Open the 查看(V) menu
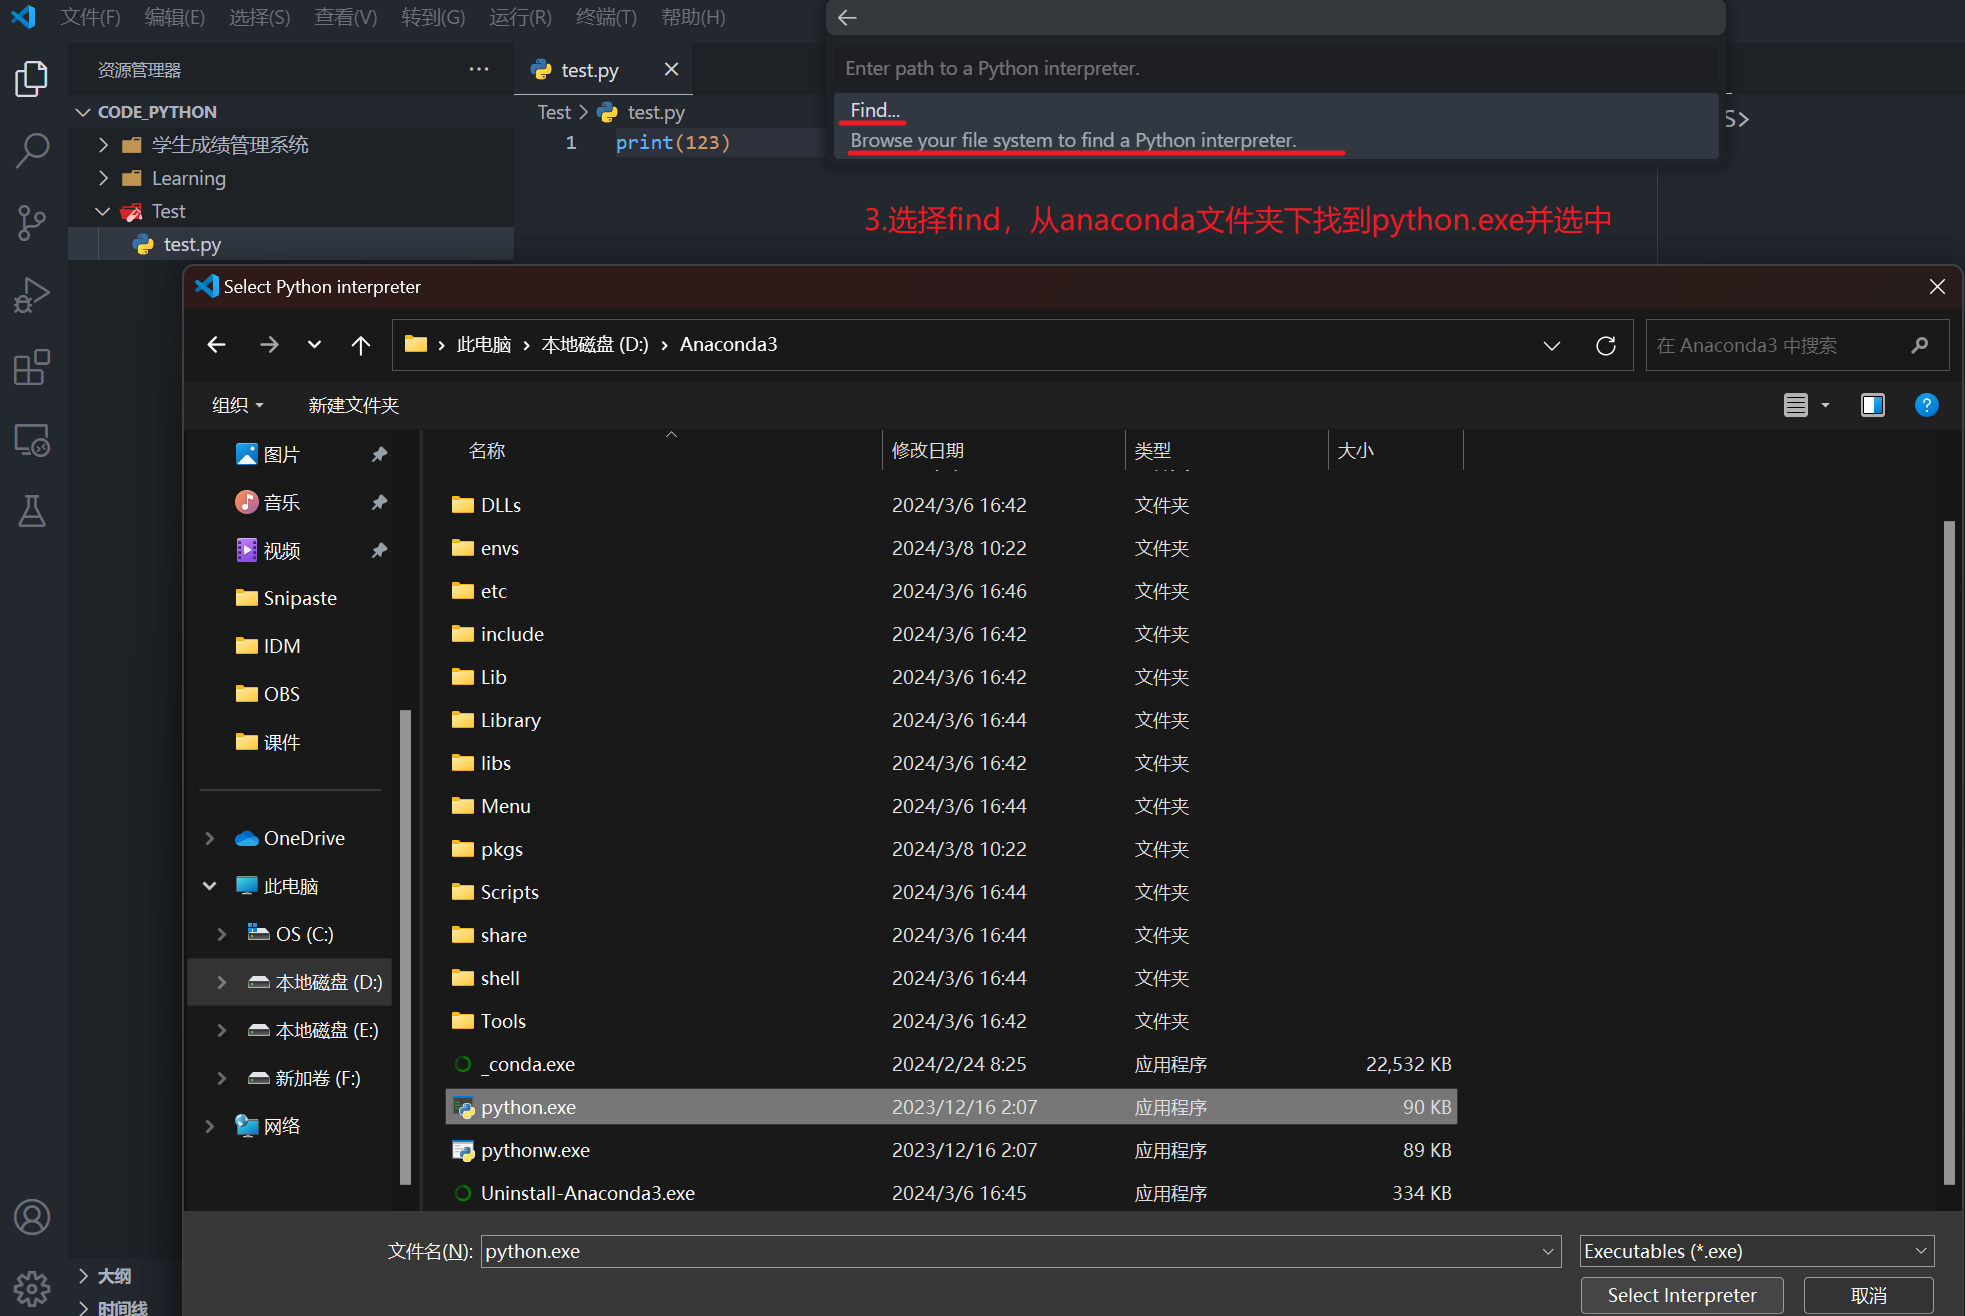This screenshot has width=1965, height=1316. [x=345, y=17]
